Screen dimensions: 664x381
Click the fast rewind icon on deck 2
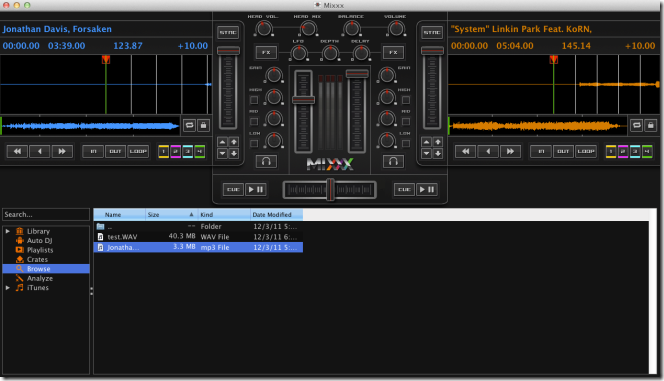[465, 151]
